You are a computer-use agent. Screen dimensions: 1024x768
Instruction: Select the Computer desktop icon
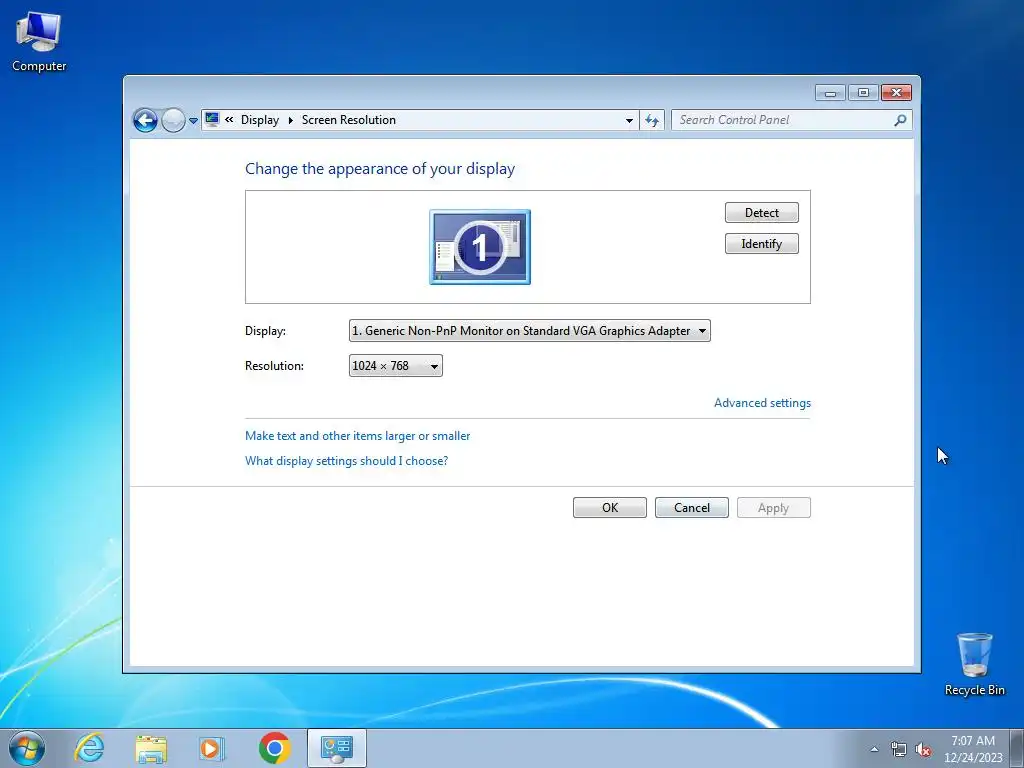(x=39, y=41)
